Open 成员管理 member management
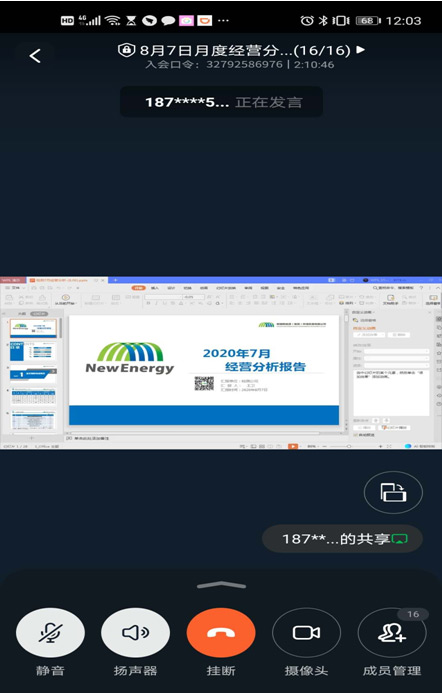This screenshot has height=693, width=442. click(392, 633)
